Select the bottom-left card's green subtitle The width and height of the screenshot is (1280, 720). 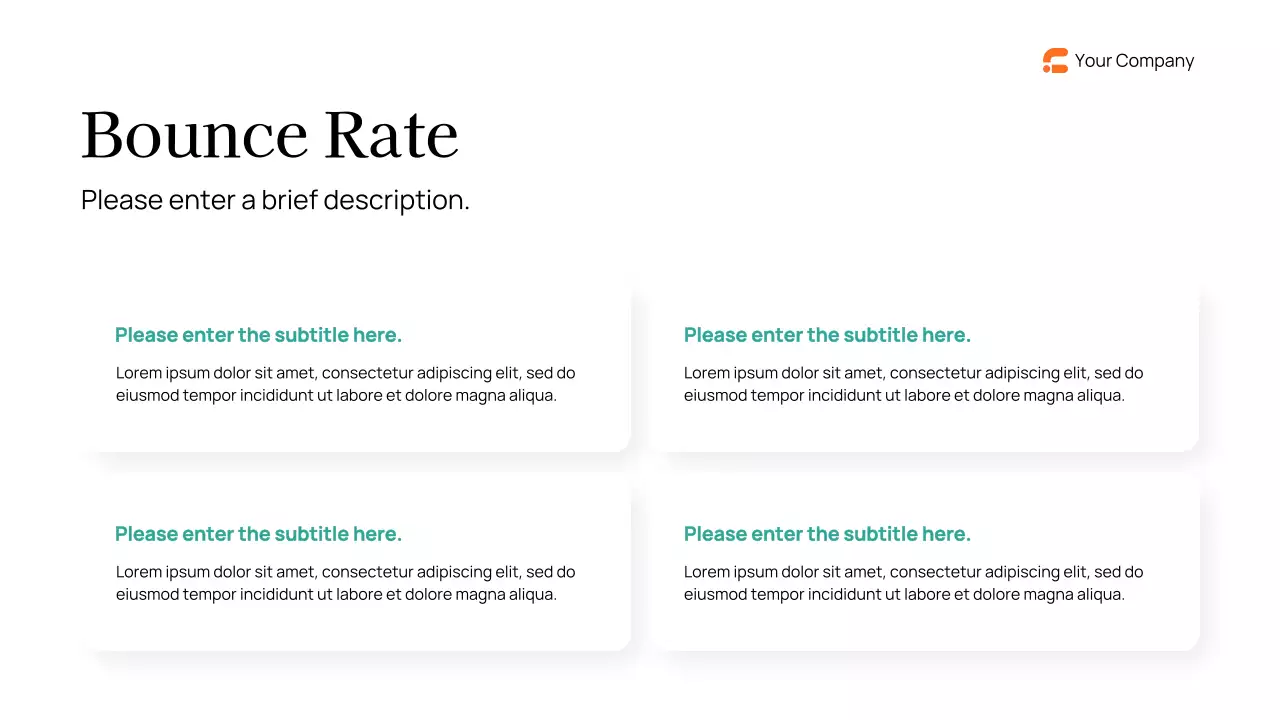(258, 534)
